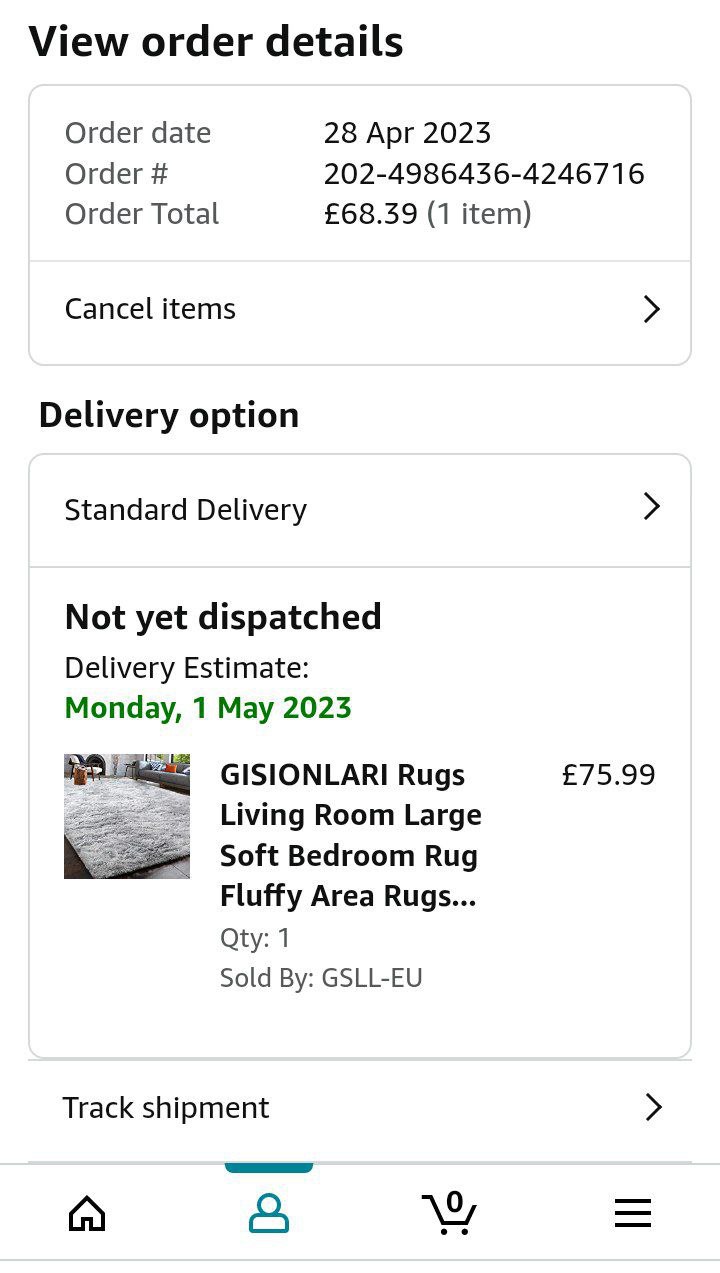Tap the Cancel items chevron arrow
Screen dimensions: 720x1273
click(651, 309)
